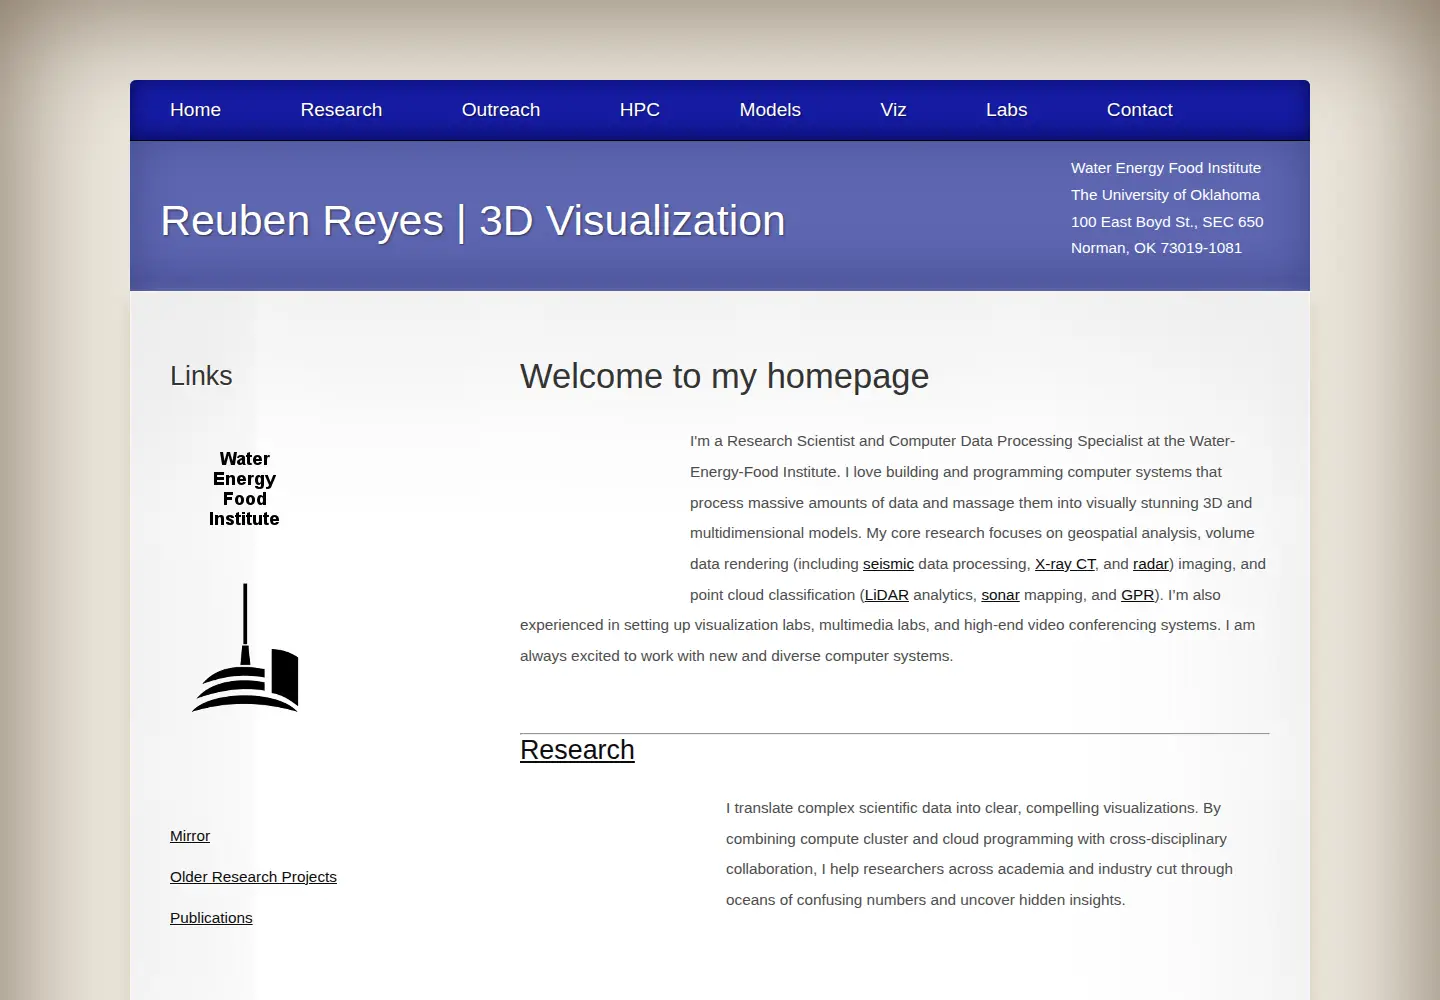Go to the Research nav tab

[341, 110]
